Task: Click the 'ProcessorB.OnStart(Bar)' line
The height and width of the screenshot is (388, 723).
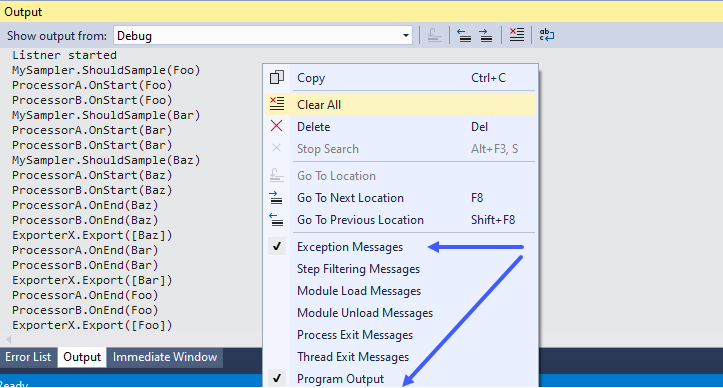Action: (92, 145)
